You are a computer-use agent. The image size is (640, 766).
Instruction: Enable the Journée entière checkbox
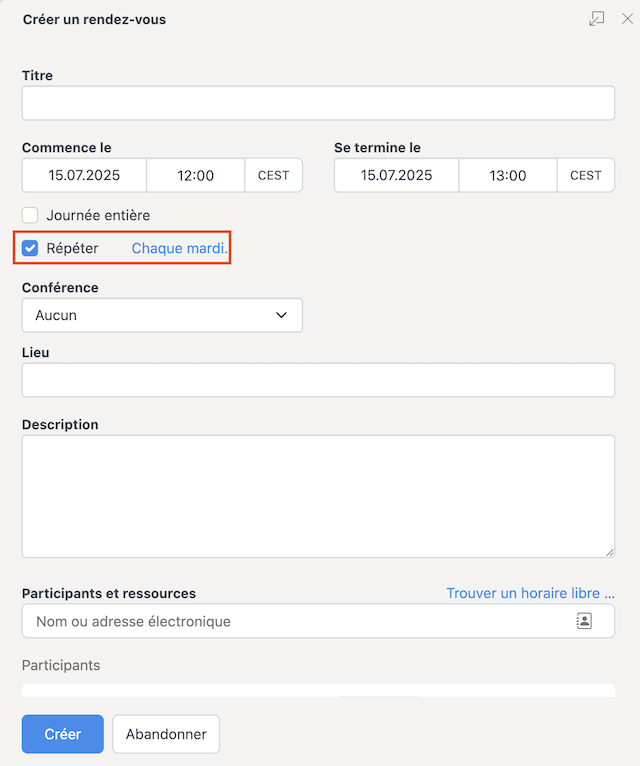coord(30,215)
